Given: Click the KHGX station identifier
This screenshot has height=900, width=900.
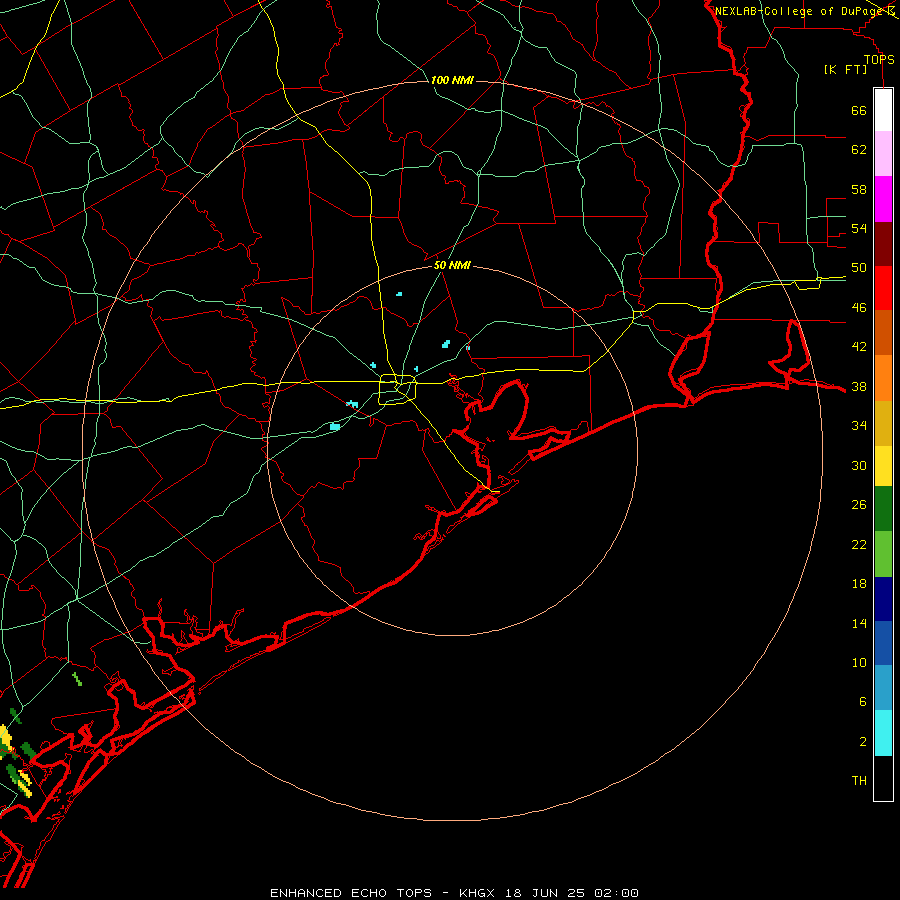Looking at the screenshot, I should [x=479, y=893].
